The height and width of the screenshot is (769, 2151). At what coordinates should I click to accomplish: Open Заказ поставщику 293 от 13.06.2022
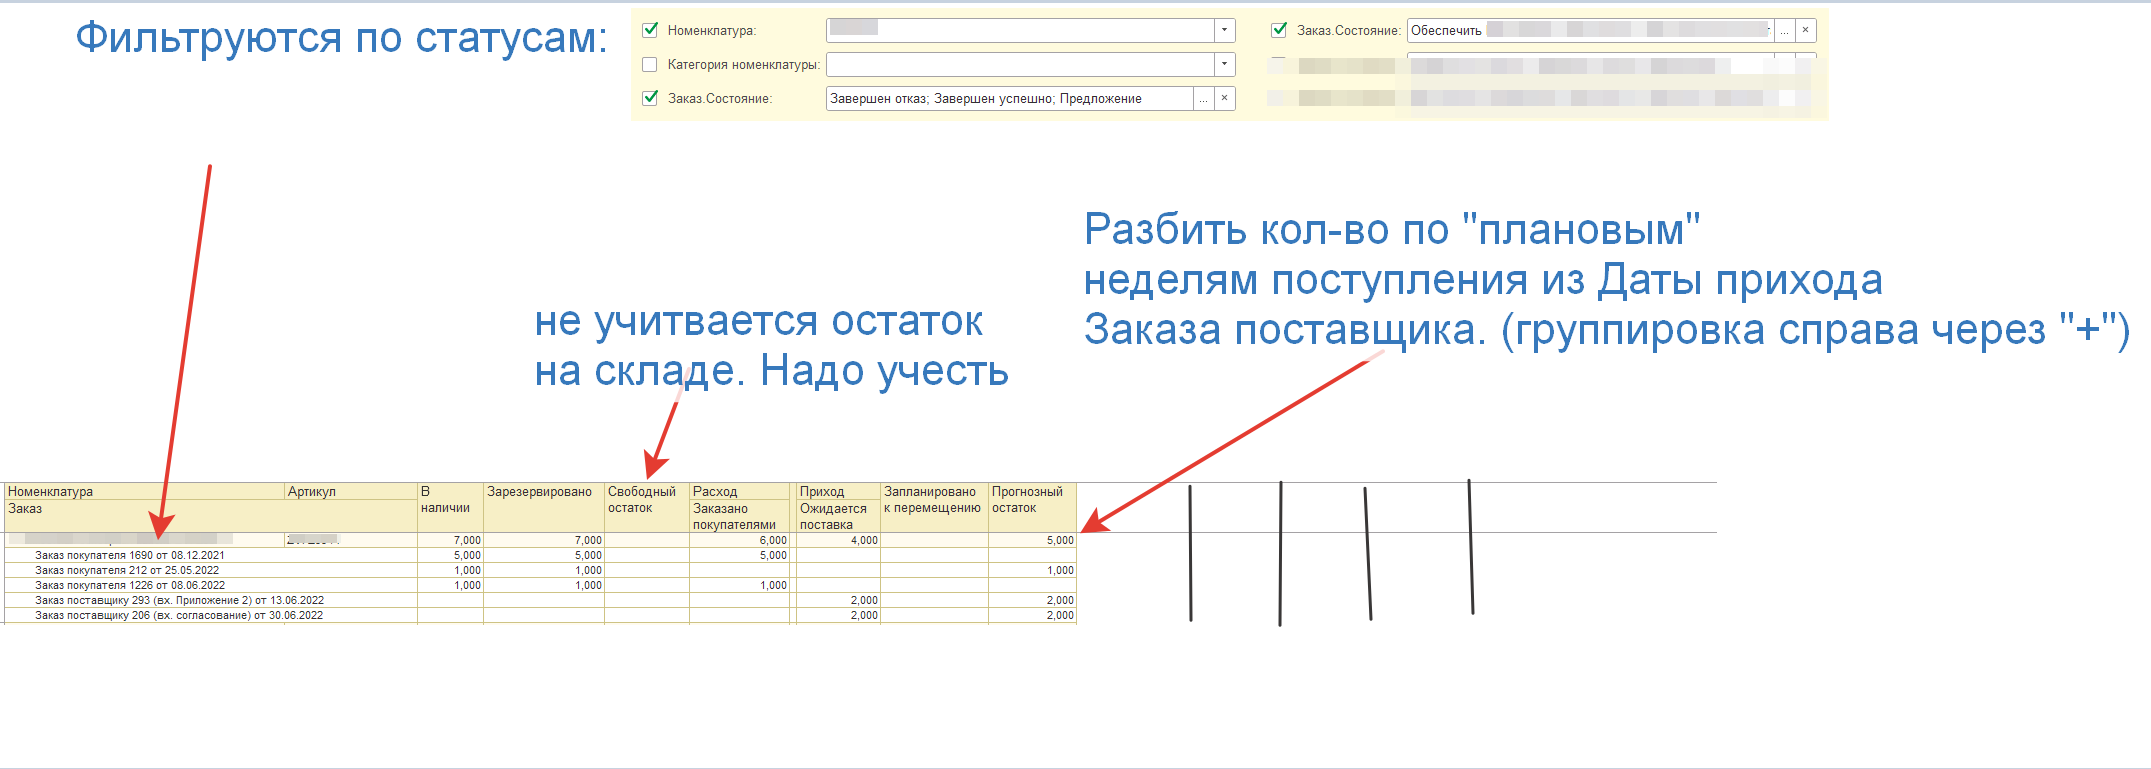tap(180, 600)
